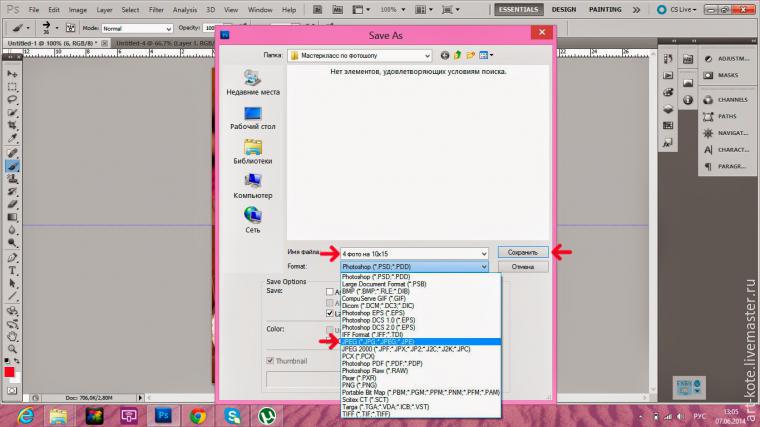The width and height of the screenshot is (760, 427).
Task: Go up one folder level in dialog
Action: pos(457,55)
